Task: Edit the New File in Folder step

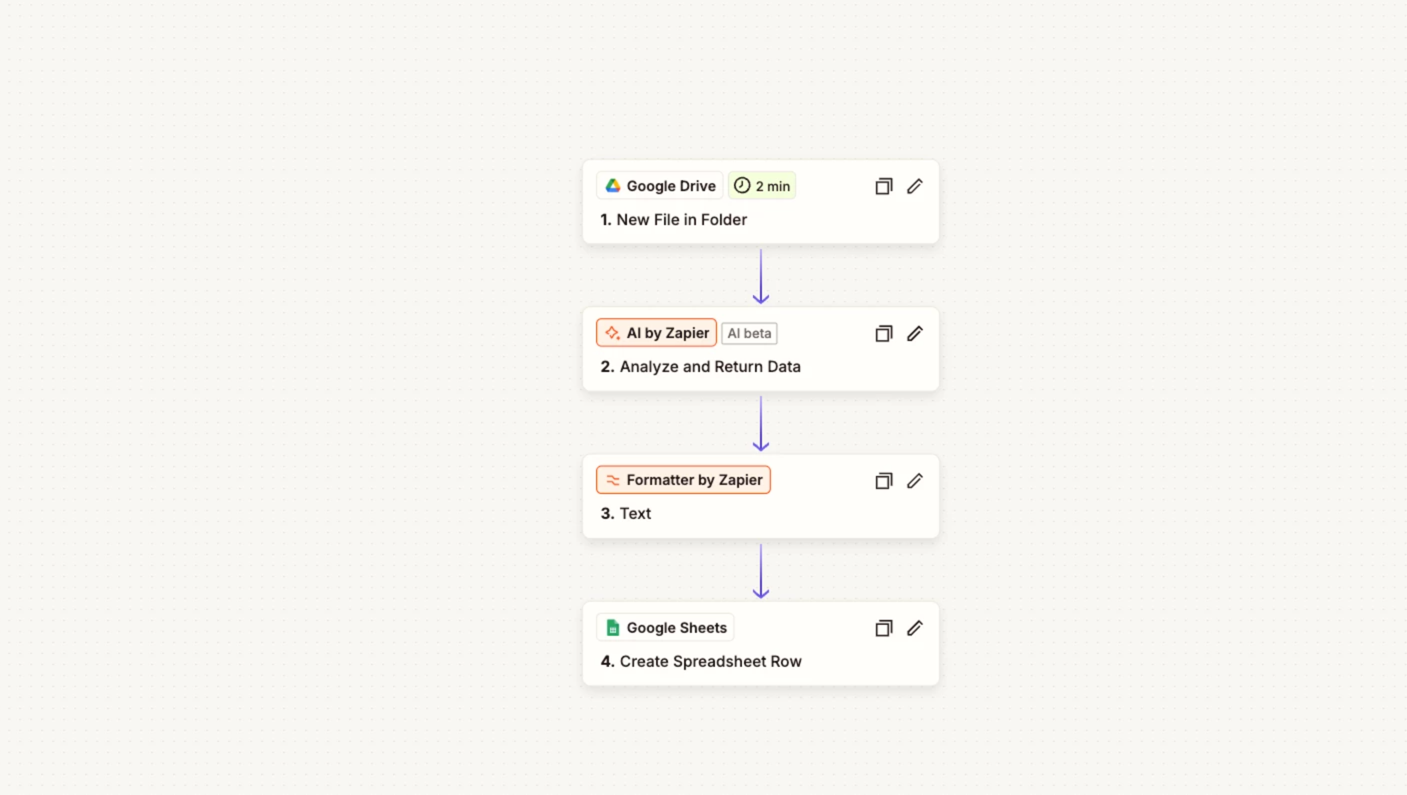Action: tap(915, 187)
